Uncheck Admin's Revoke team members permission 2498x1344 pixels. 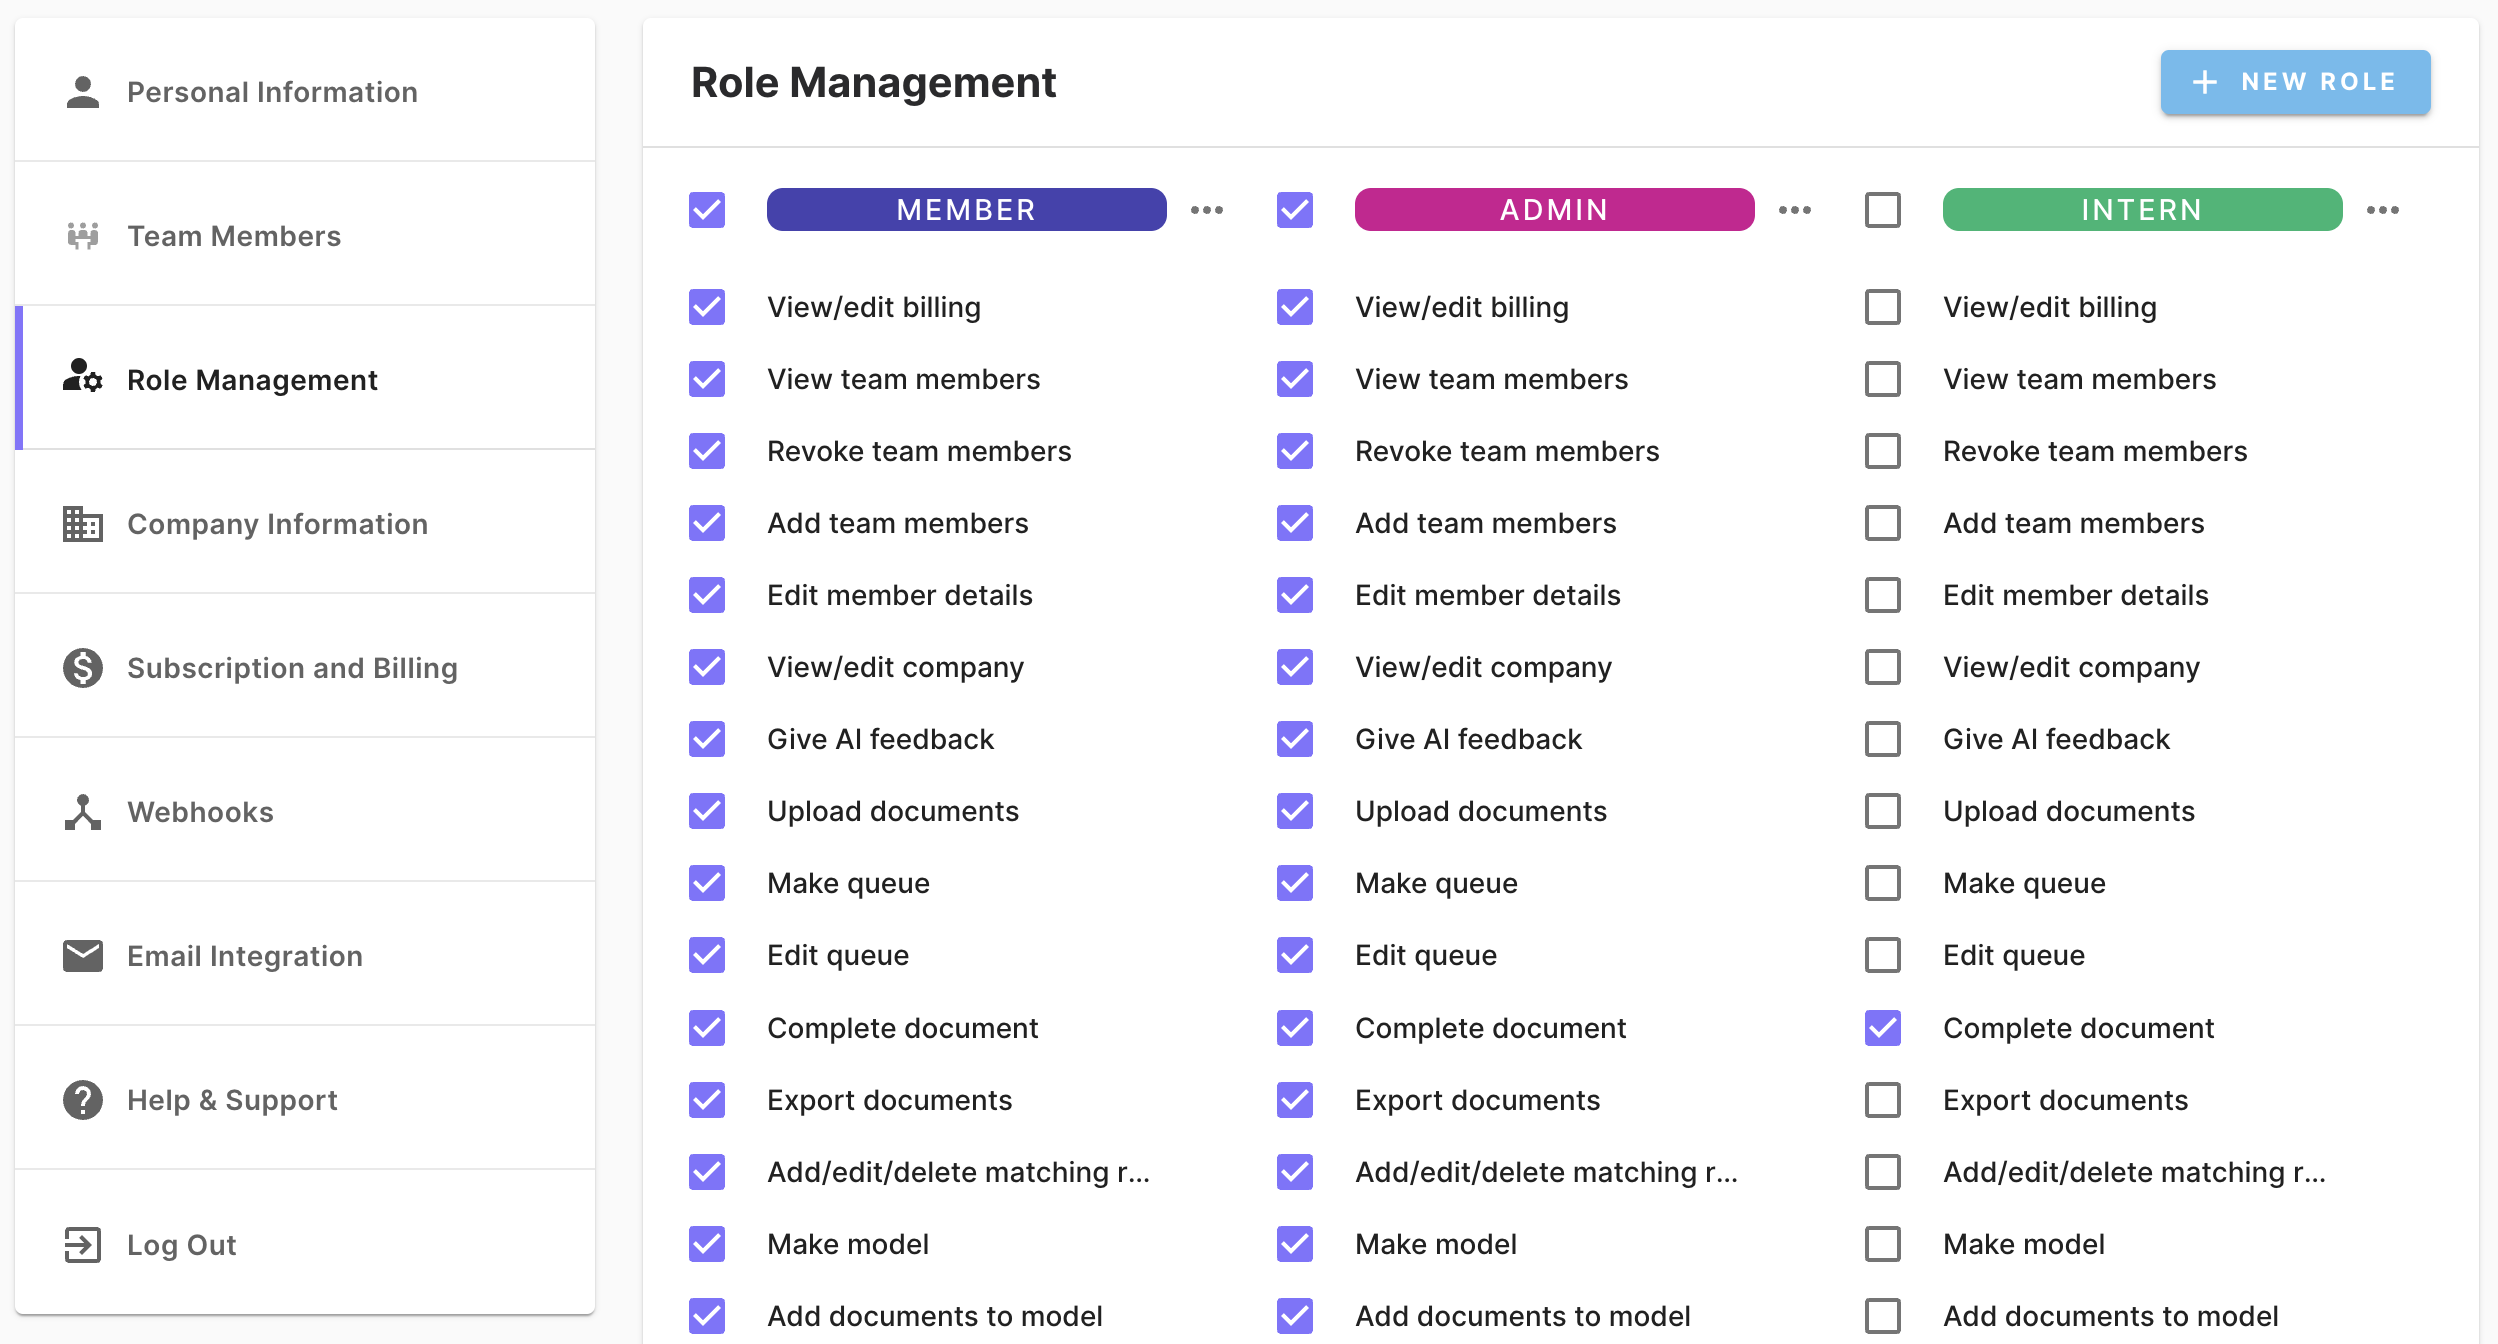(x=1295, y=451)
